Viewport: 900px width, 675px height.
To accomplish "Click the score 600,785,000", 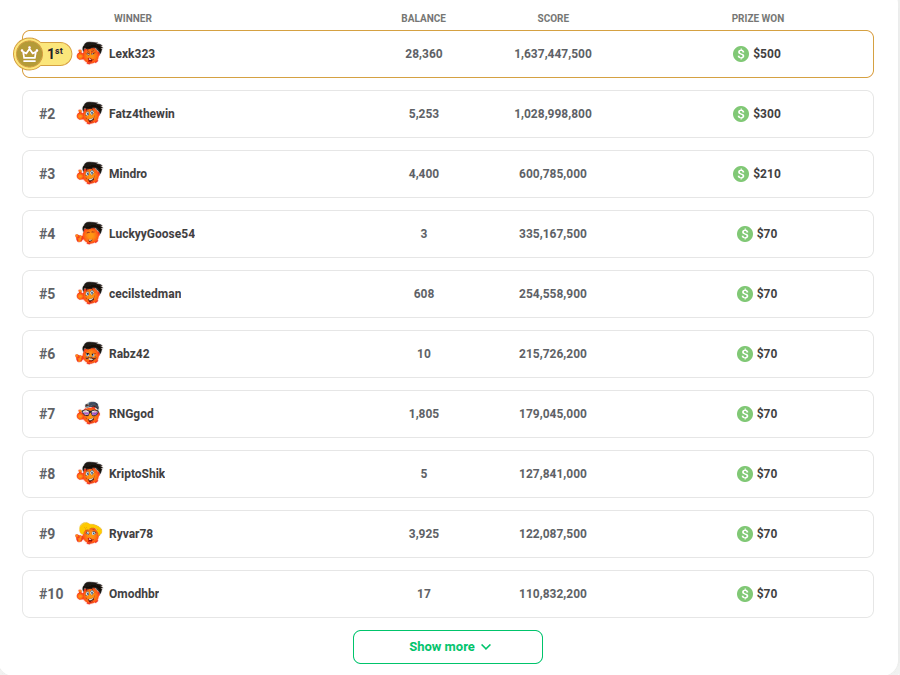I will pos(553,174).
